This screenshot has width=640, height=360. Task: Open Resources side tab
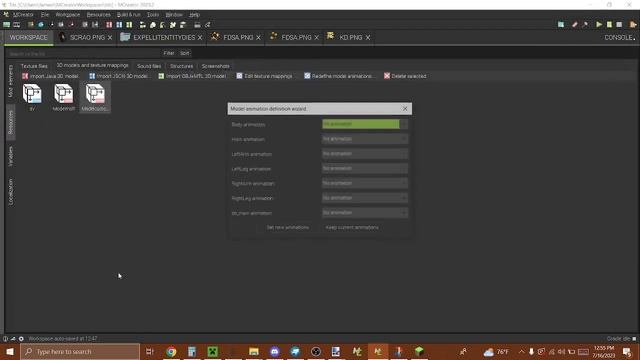coord(11,122)
